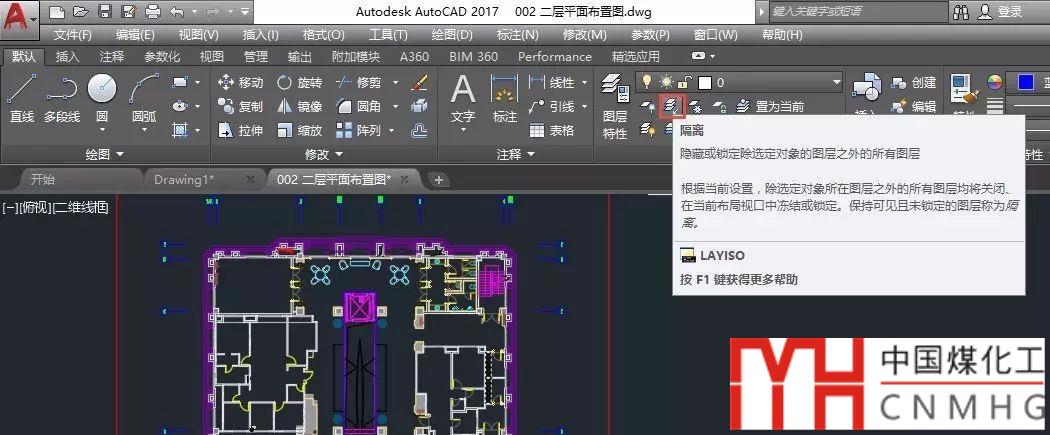1050x435 pixels.
Task: Select the Polyline (多段线) tool
Action: tap(62, 98)
